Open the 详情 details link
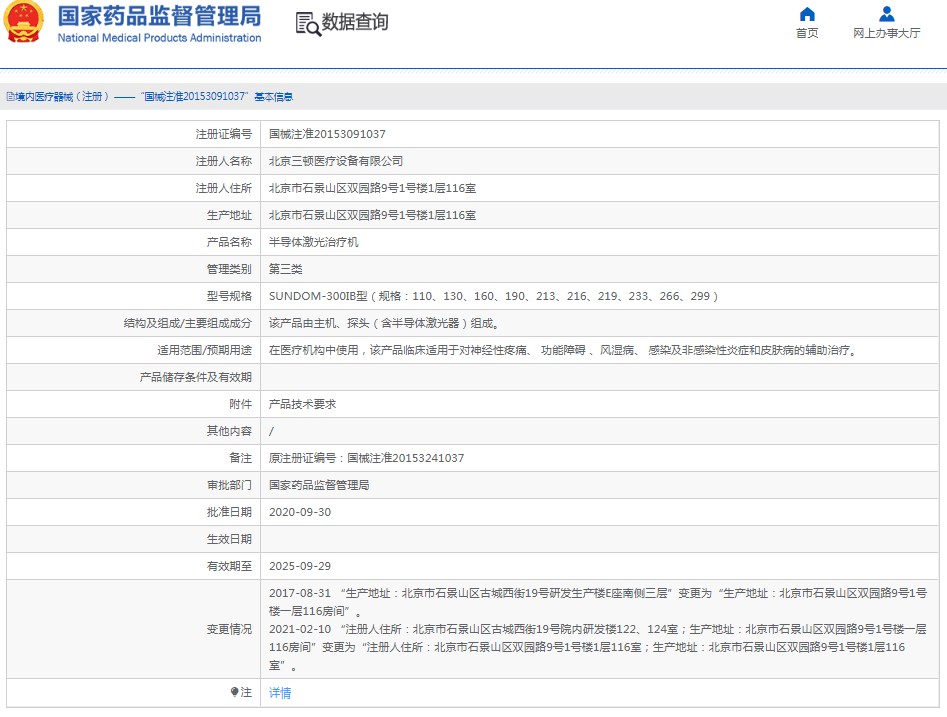The height and width of the screenshot is (717, 947). click(280, 693)
